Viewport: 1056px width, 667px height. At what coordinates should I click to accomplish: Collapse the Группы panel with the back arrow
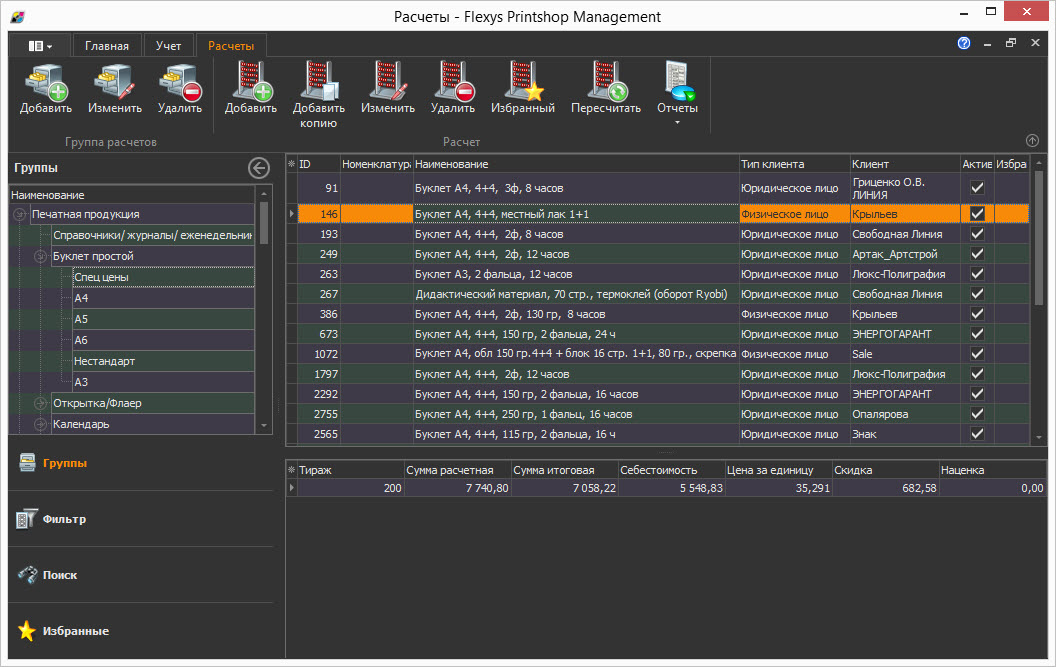coord(259,168)
